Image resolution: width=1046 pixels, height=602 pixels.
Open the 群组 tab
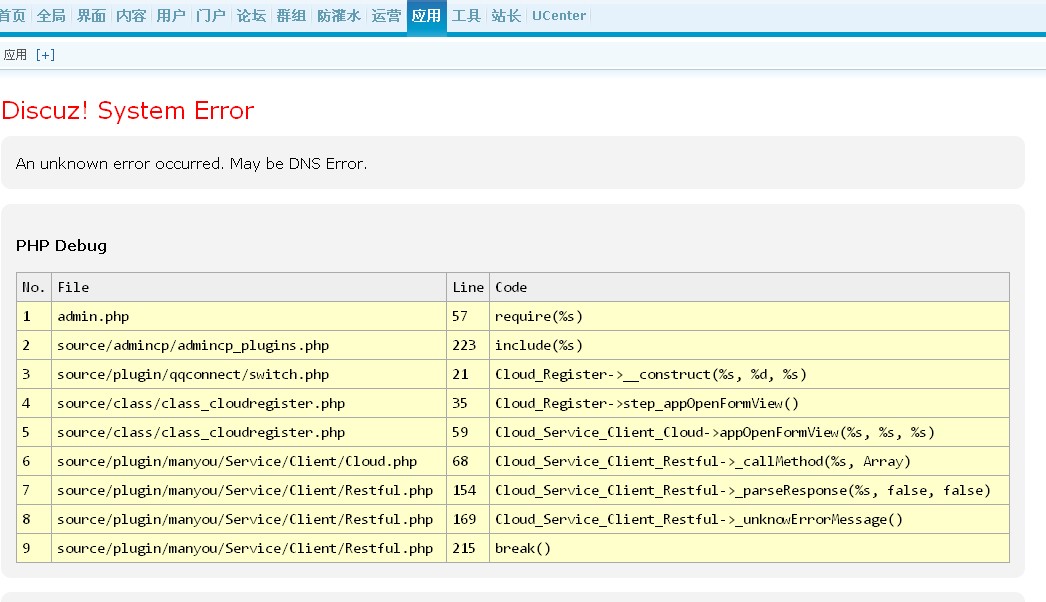[x=291, y=16]
